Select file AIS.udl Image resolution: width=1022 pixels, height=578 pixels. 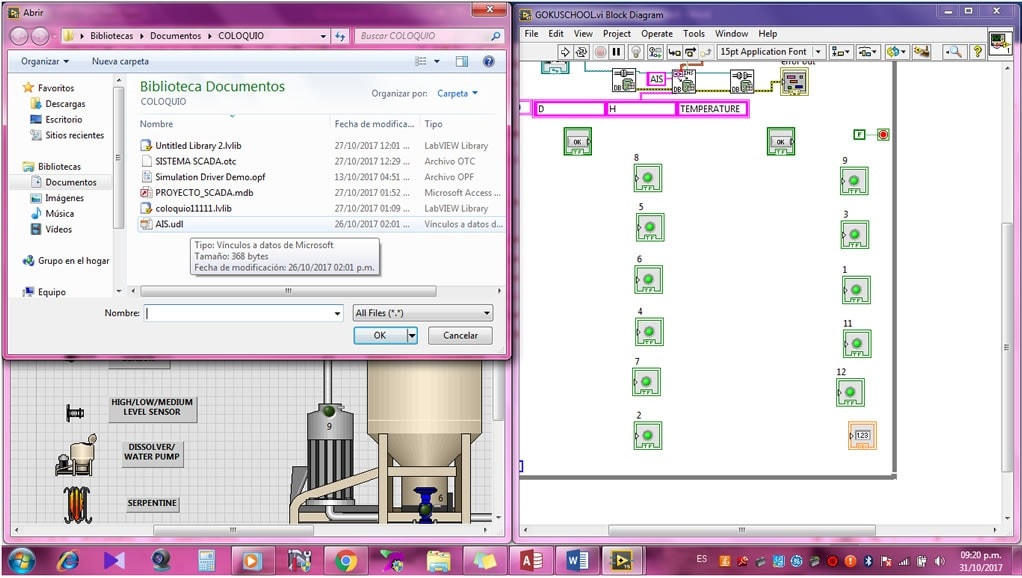[169, 224]
